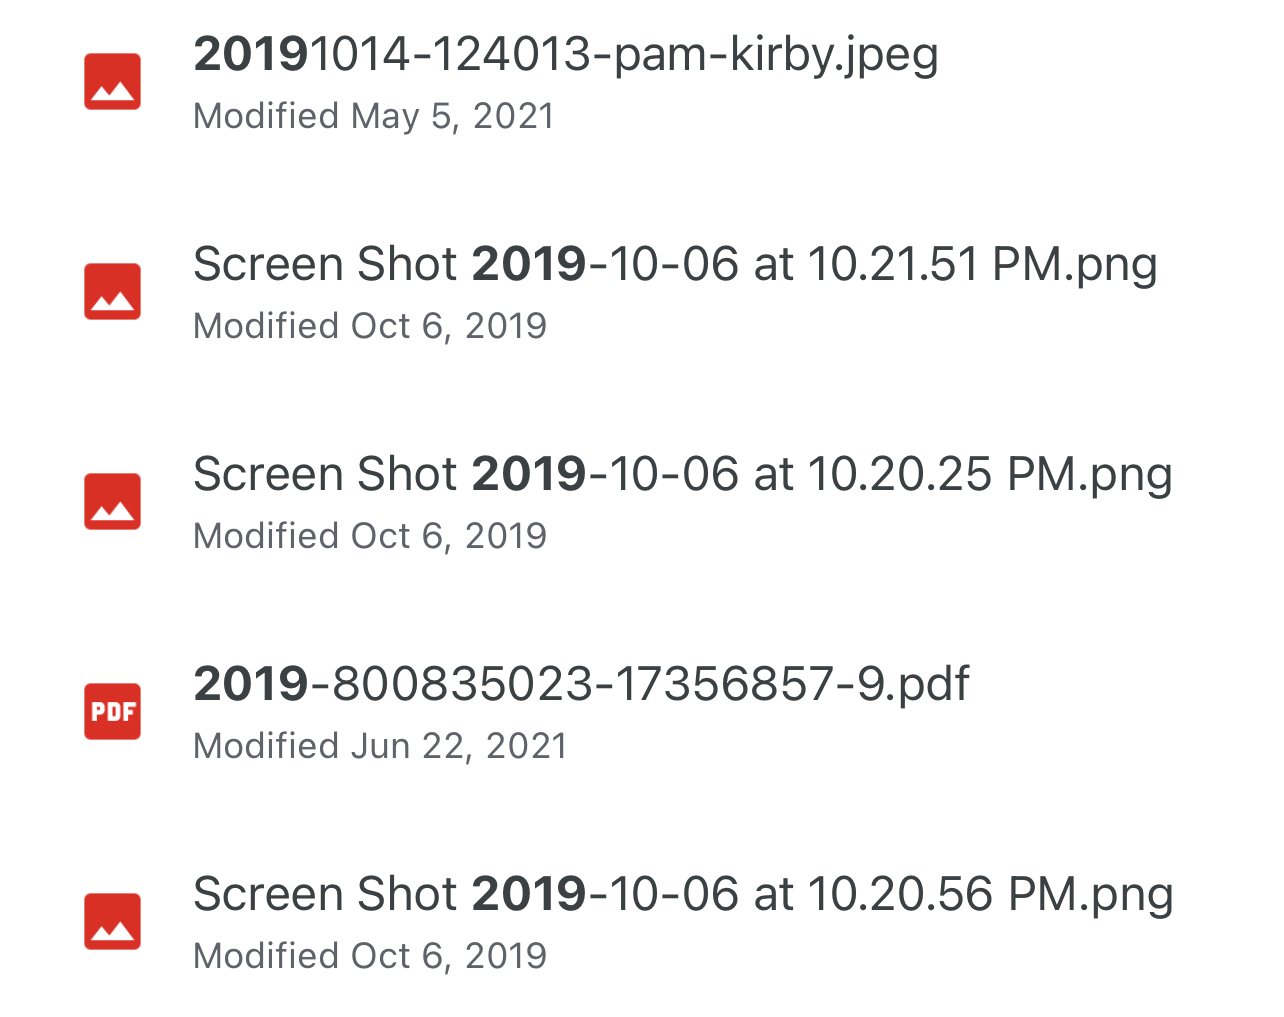Select the image icon beside 10.20.56 PM screenshot
The height and width of the screenshot is (1017, 1284).
click(x=112, y=922)
